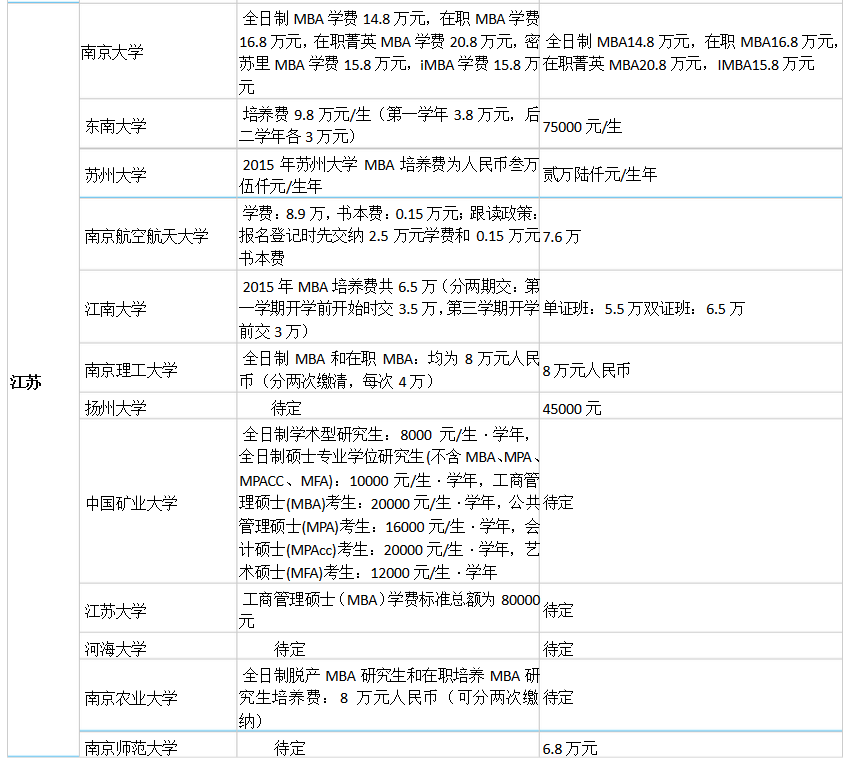847x760 pixels.
Task: Select the 南京航空航天大学 cell
Action: pyautogui.click(x=158, y=234)
